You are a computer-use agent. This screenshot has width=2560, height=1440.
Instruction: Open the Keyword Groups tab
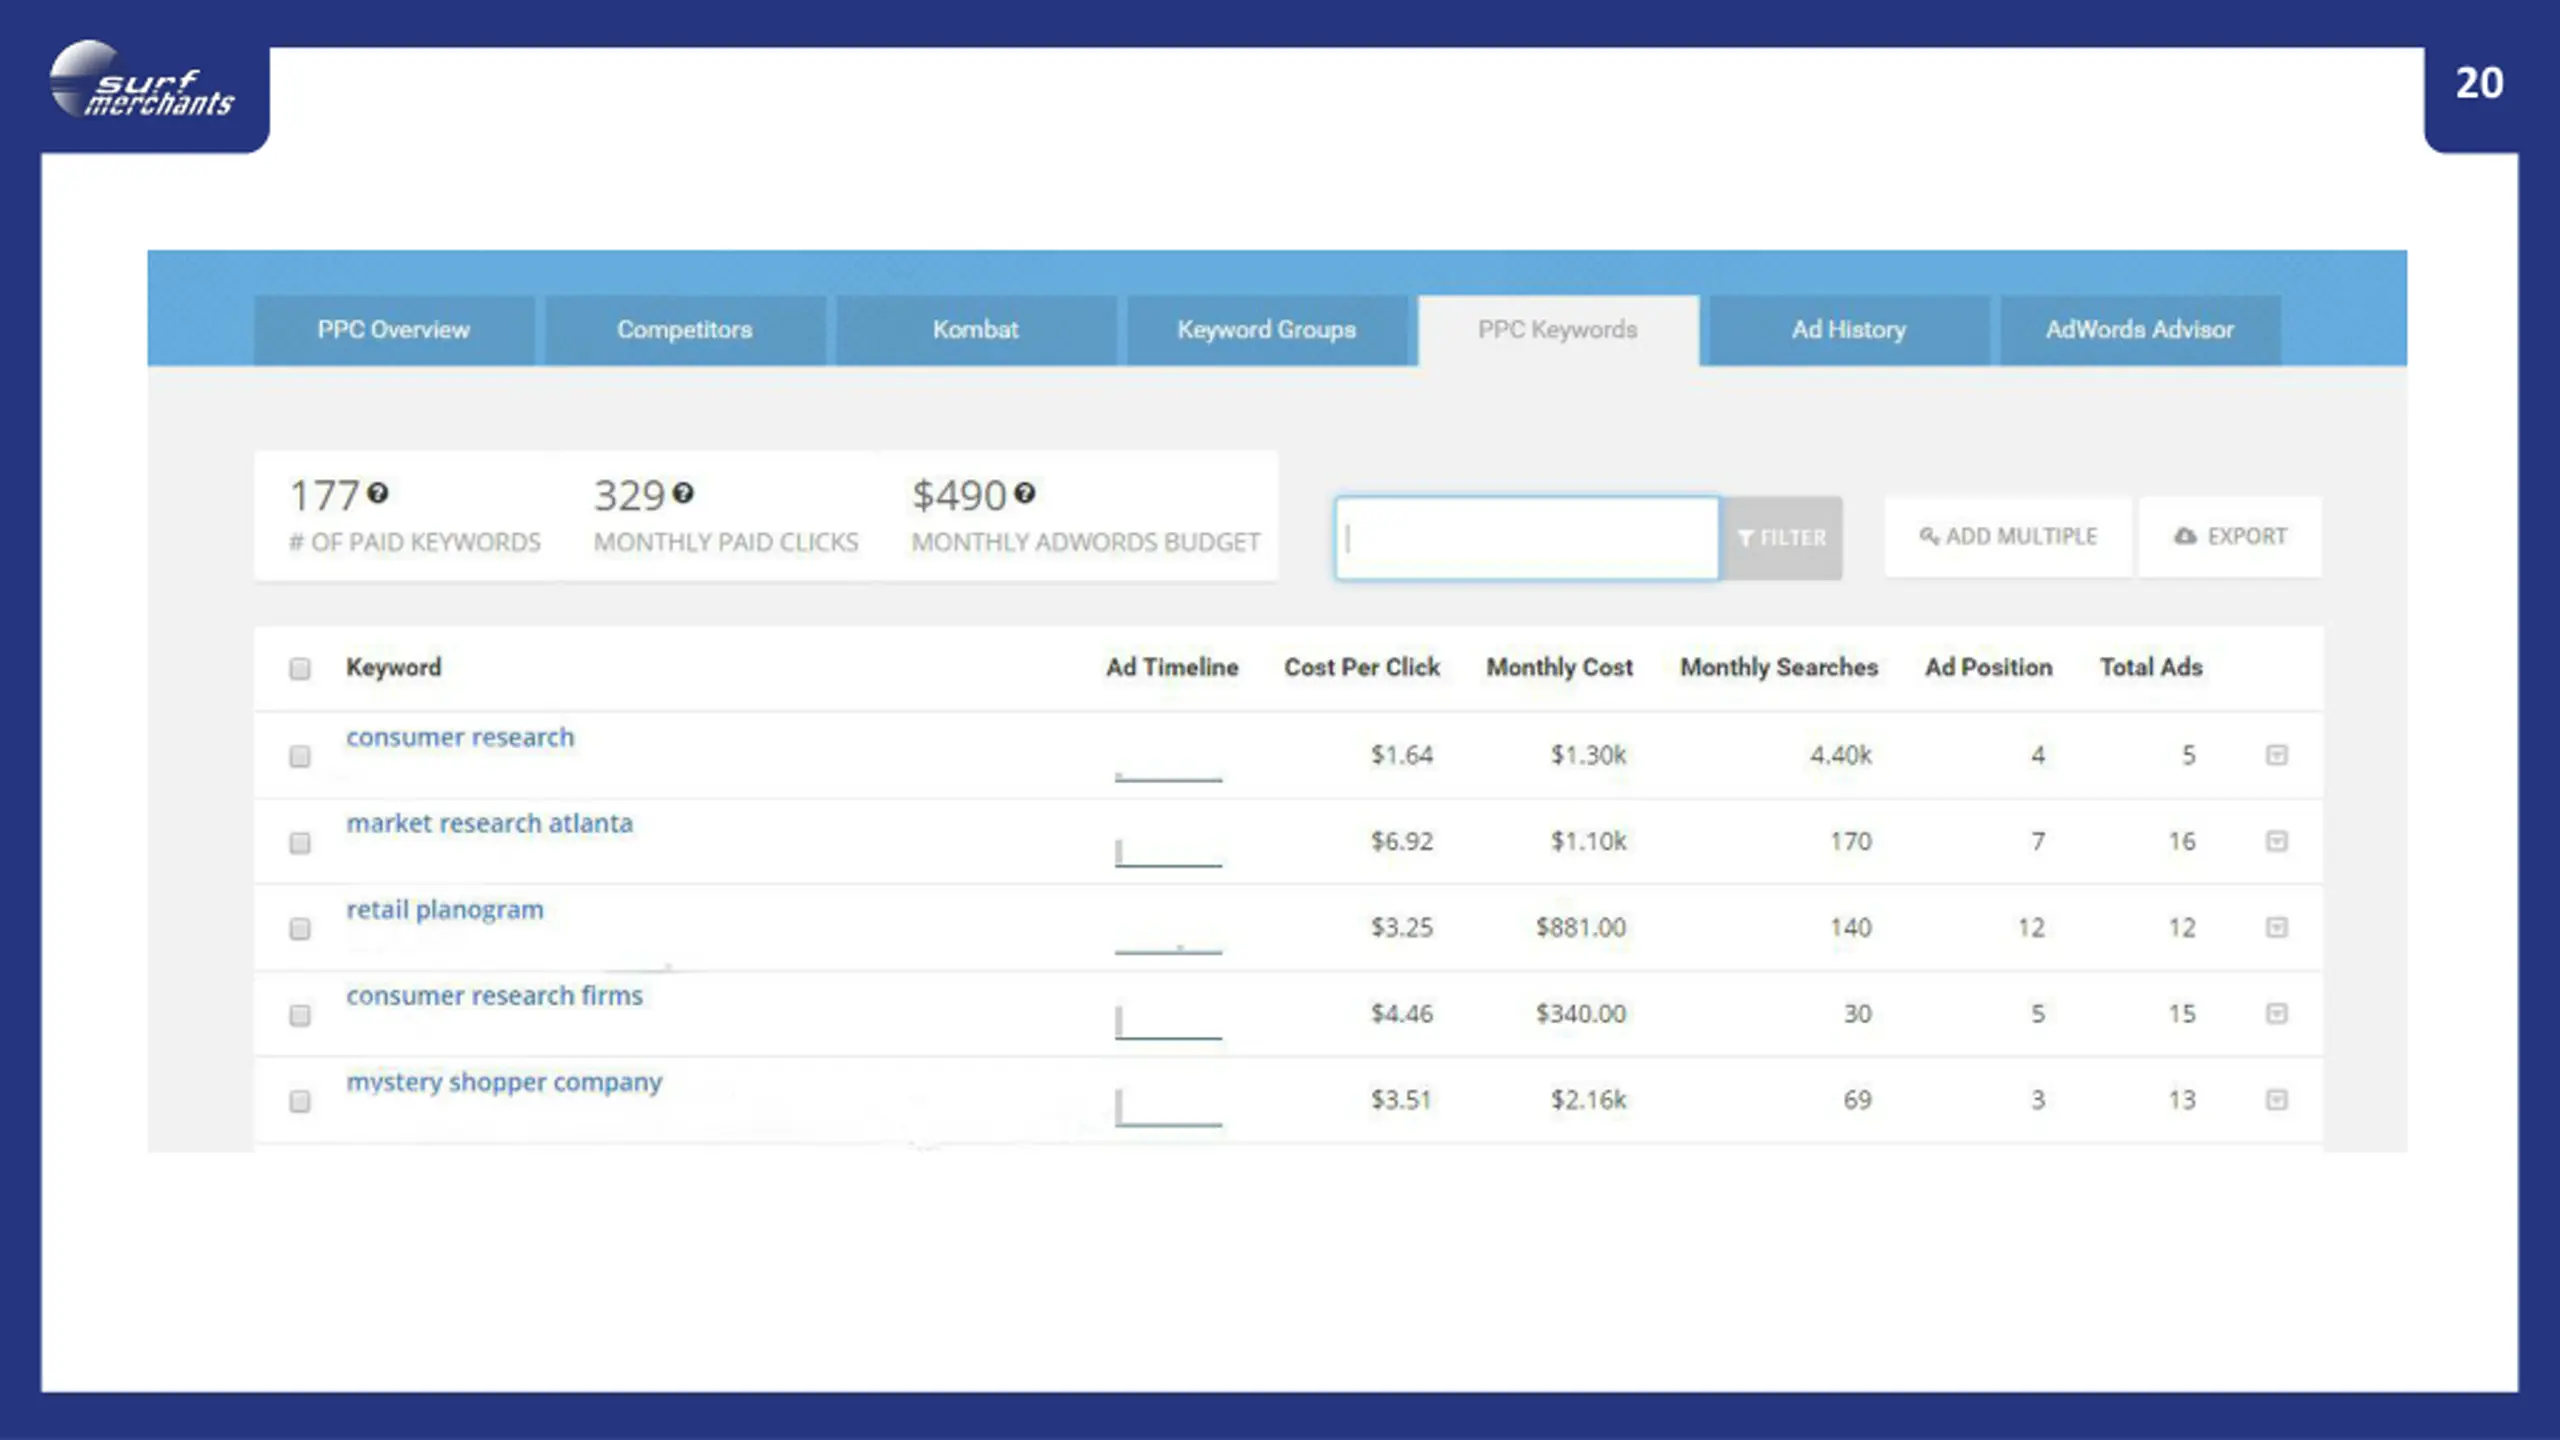[1267, 330]
